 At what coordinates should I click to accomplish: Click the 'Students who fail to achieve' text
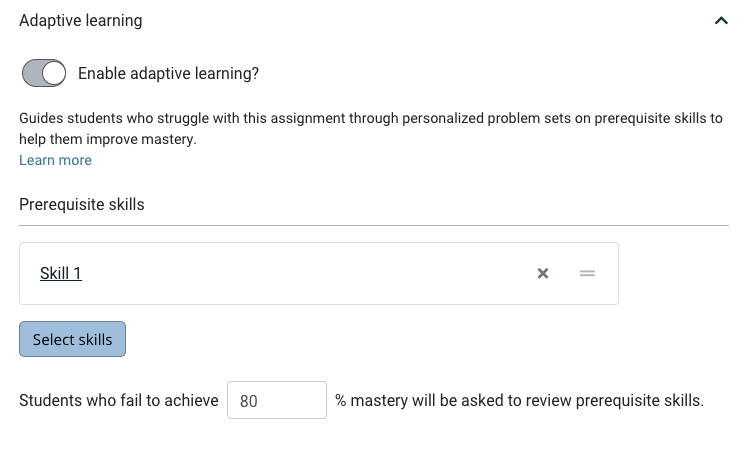(119, 400)
